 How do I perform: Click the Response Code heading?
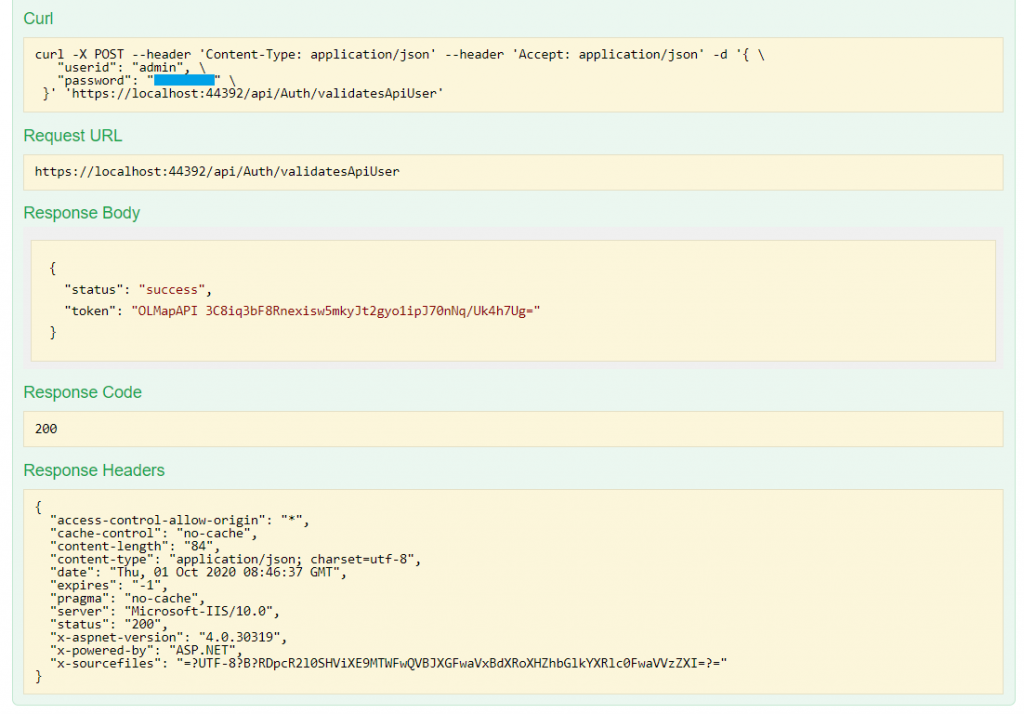point(82,392)
